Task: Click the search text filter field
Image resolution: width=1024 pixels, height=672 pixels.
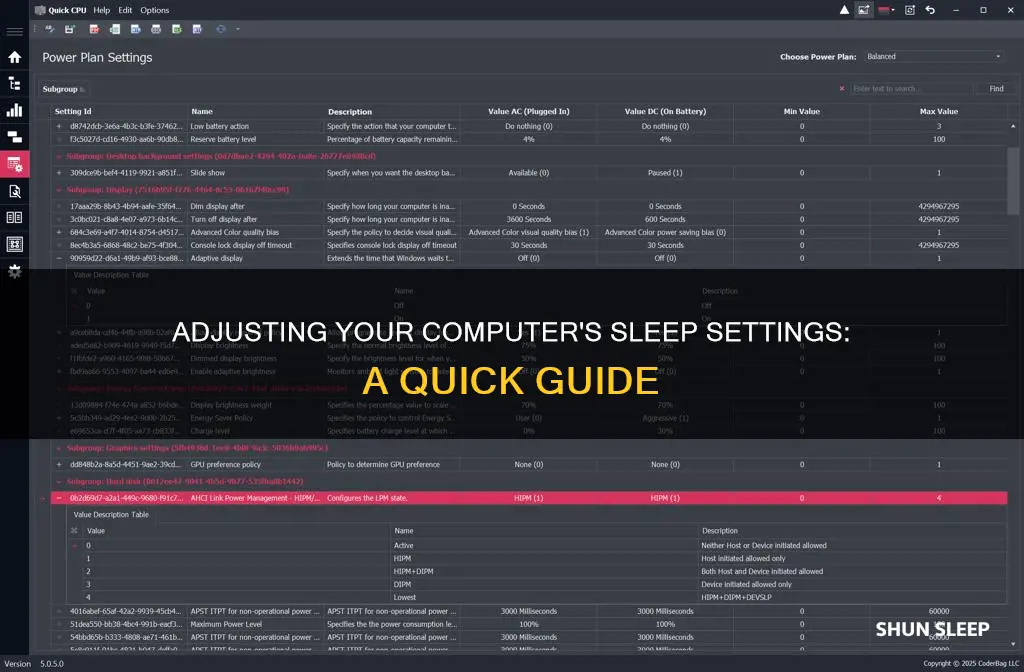Action: [x=910, y=88]
